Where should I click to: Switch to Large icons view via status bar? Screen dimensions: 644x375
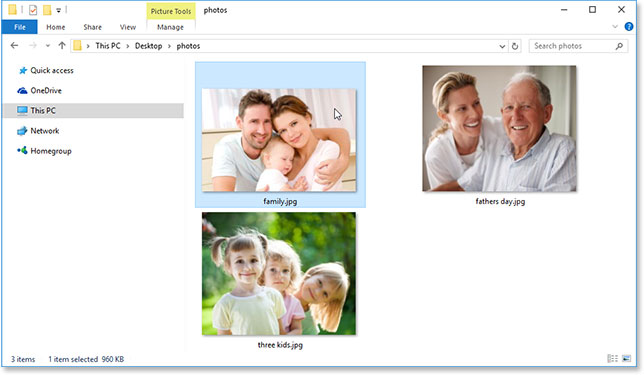[626, 359]
